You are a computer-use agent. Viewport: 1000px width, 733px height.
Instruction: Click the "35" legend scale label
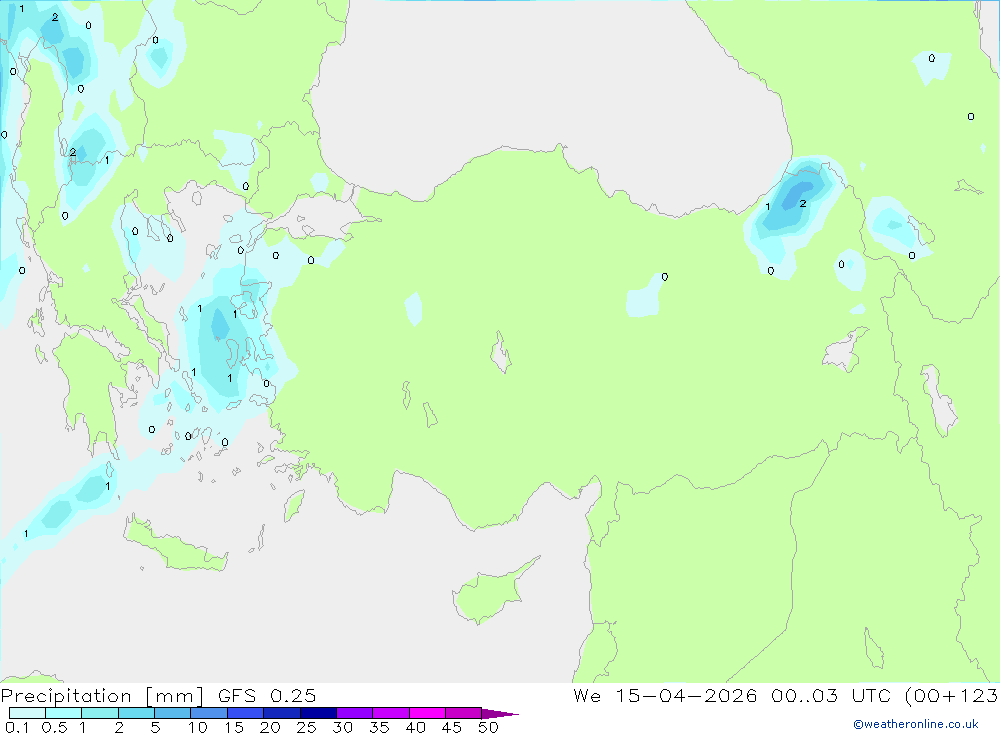(x=379, y=727)
